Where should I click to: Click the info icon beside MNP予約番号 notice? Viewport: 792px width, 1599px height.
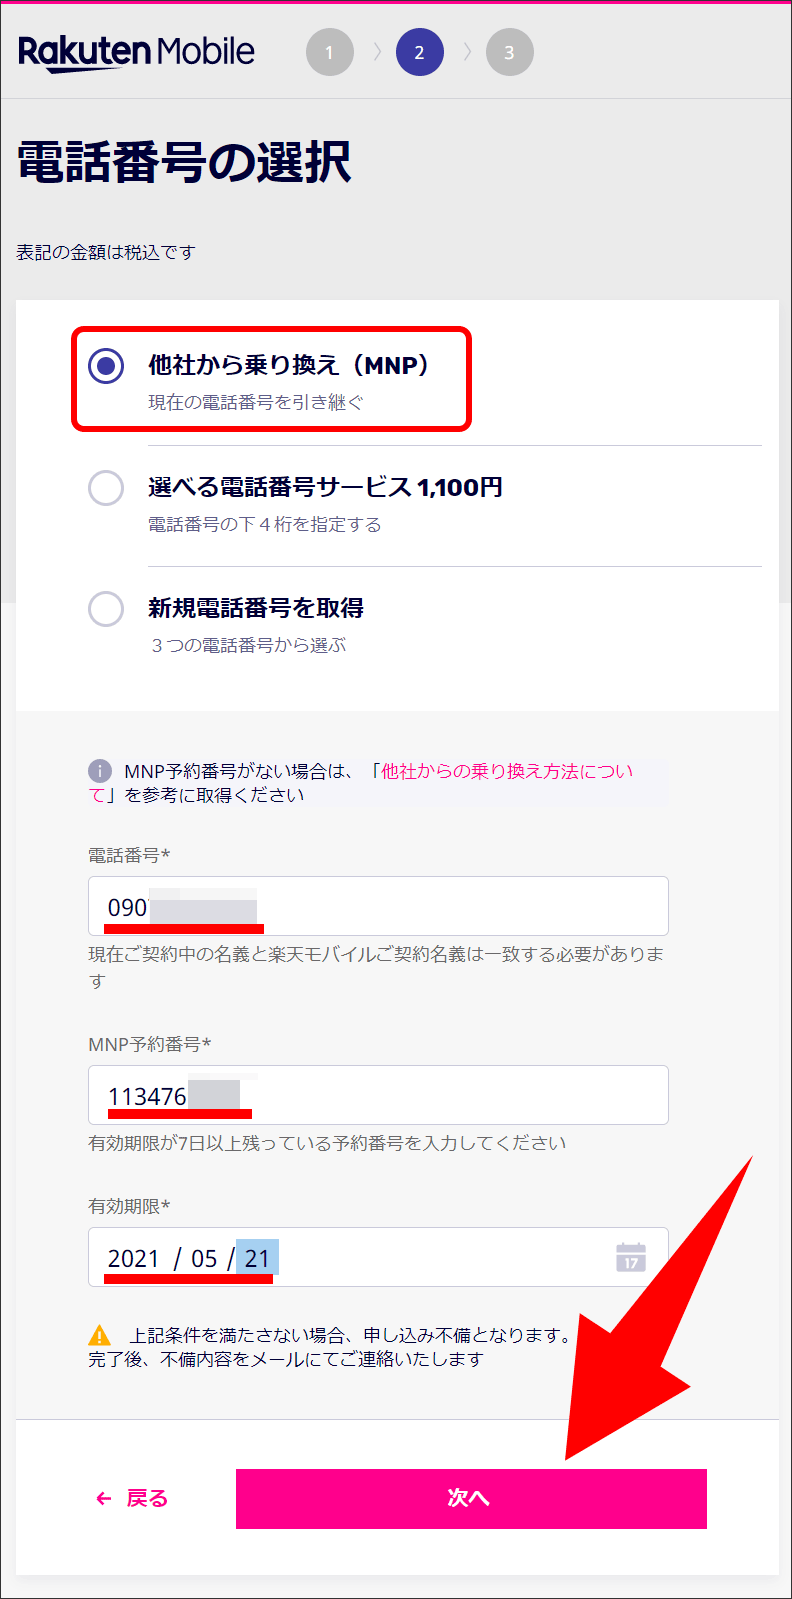[x=100, y=771]
